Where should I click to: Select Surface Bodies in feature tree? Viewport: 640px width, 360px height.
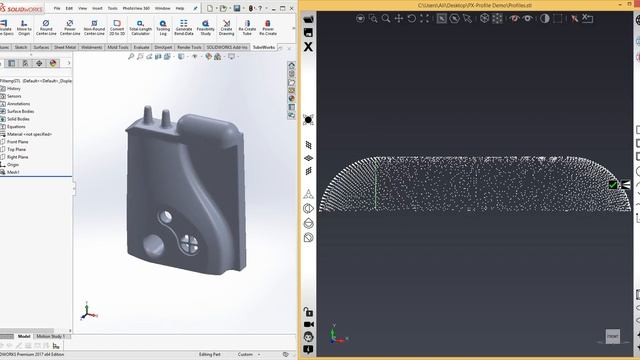[20, 111]
